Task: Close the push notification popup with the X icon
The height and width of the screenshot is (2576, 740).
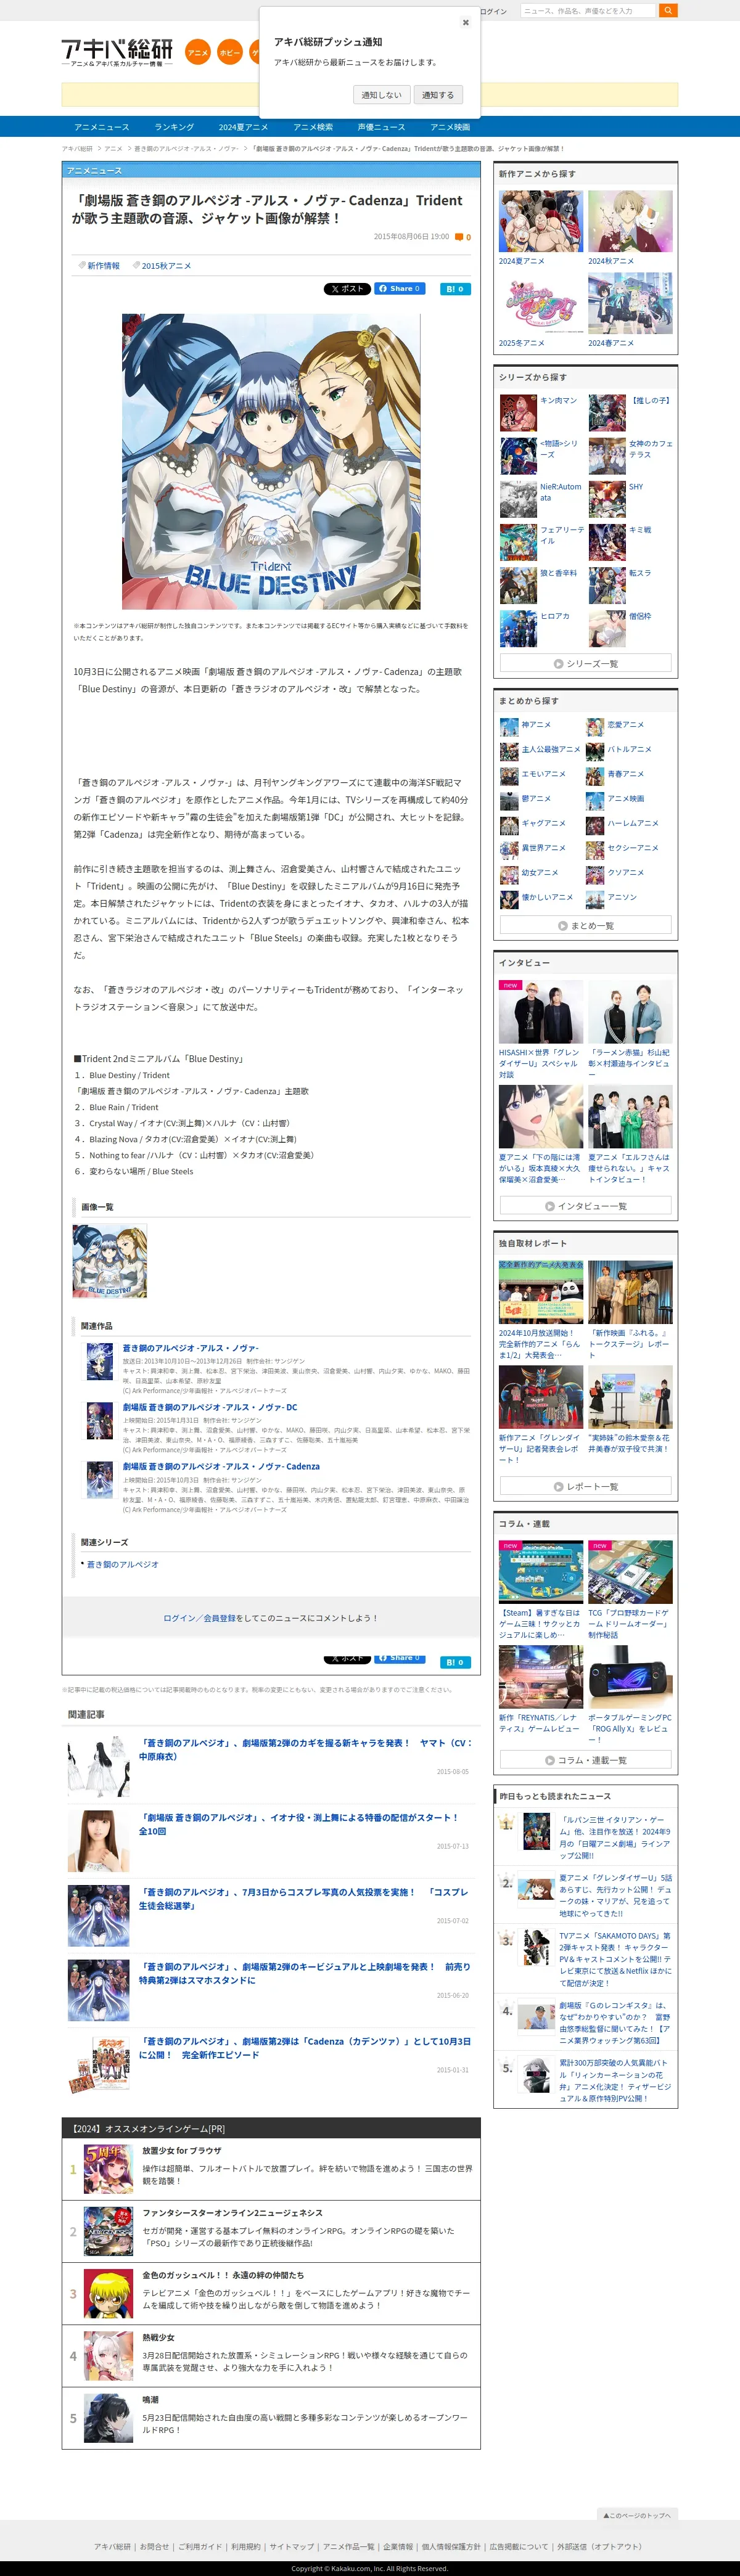Action: click(x=465, y=22)
